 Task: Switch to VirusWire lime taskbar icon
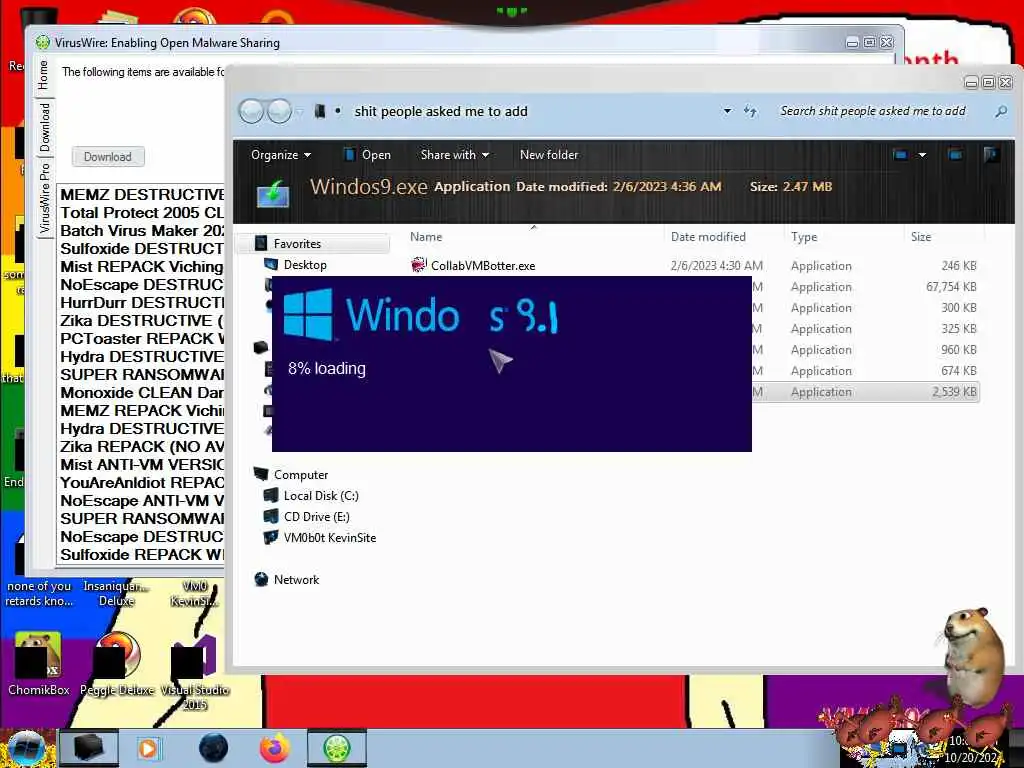point(337,748)
